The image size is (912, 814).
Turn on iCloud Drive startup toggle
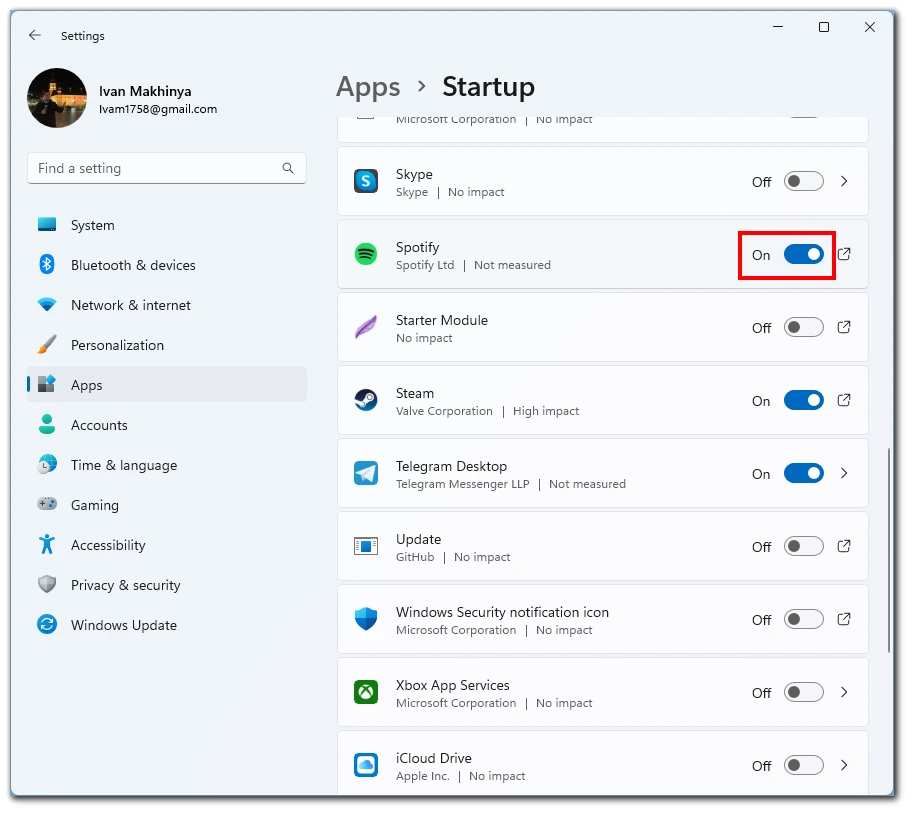point(804,765)
